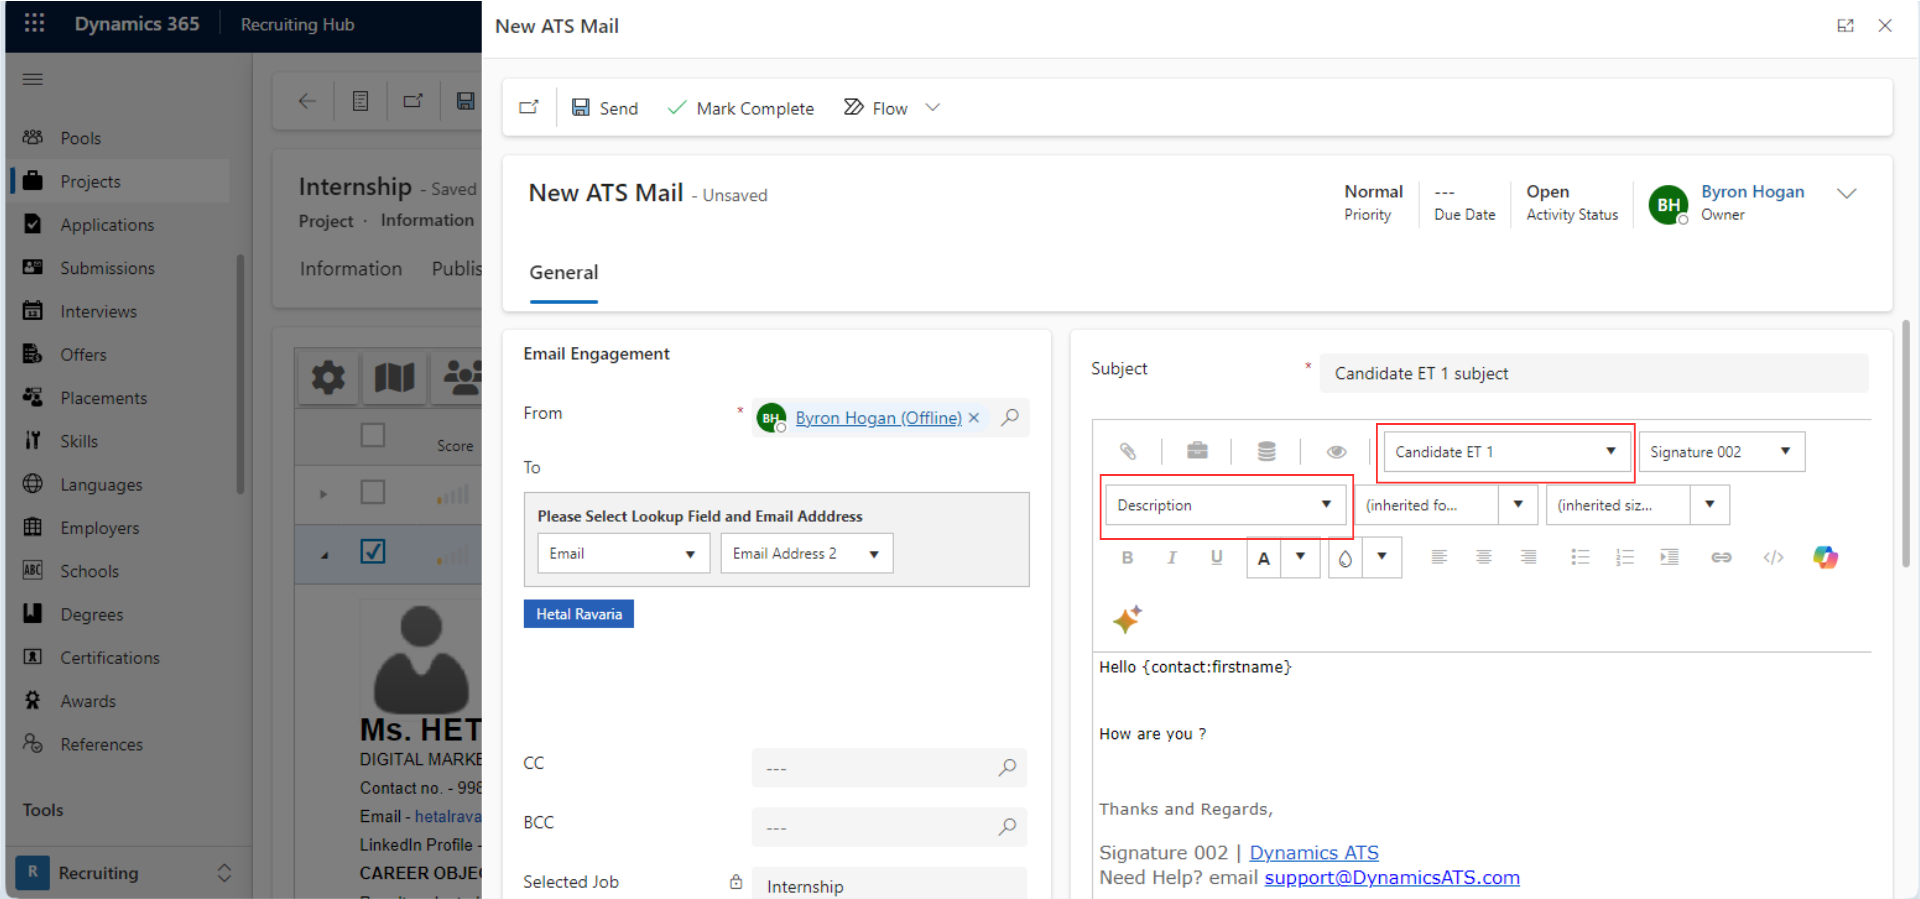Select the General tab

564,272
